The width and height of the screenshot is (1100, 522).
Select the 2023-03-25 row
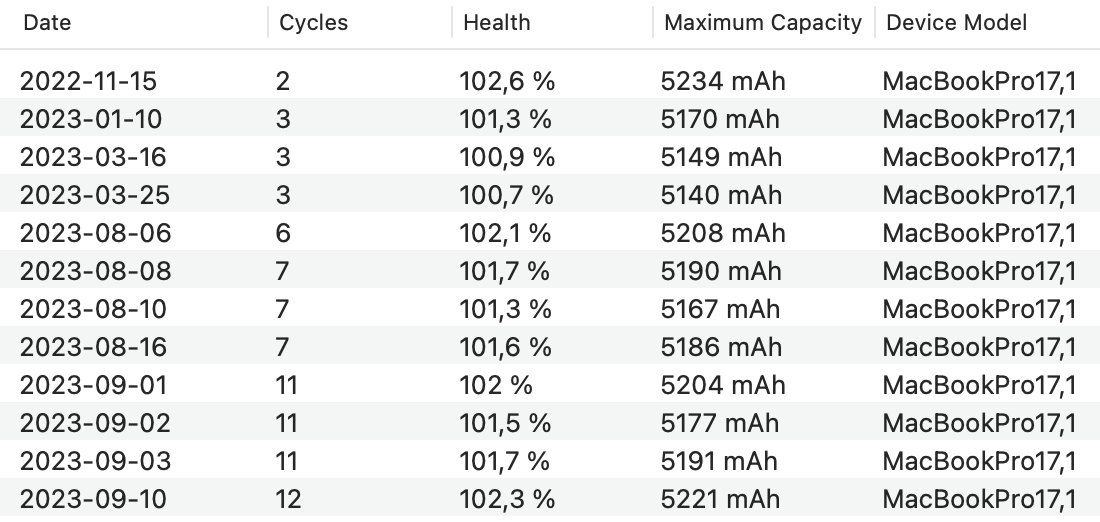click(93, 195)
